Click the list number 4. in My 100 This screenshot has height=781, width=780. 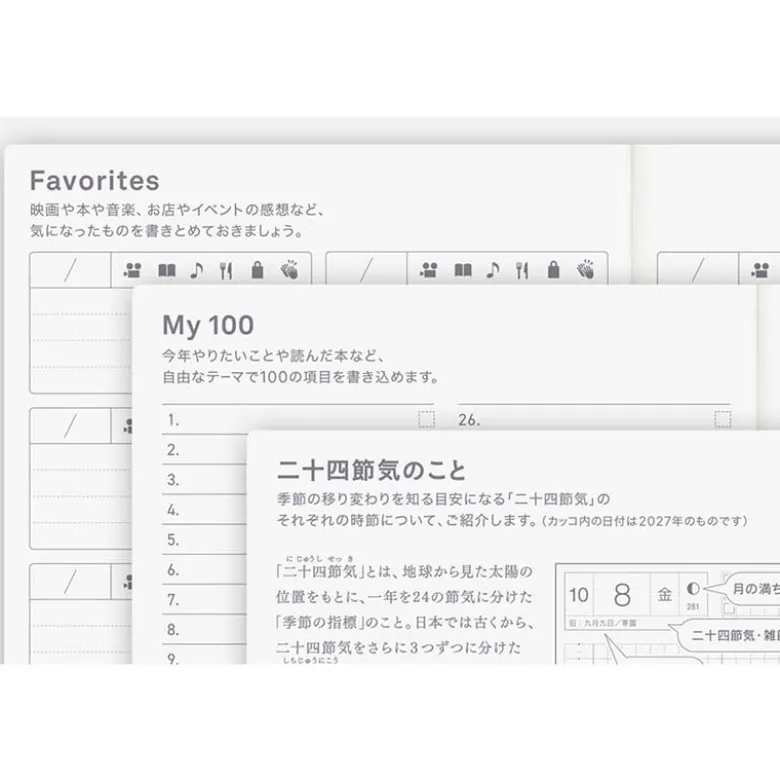[x=173, y=510]
